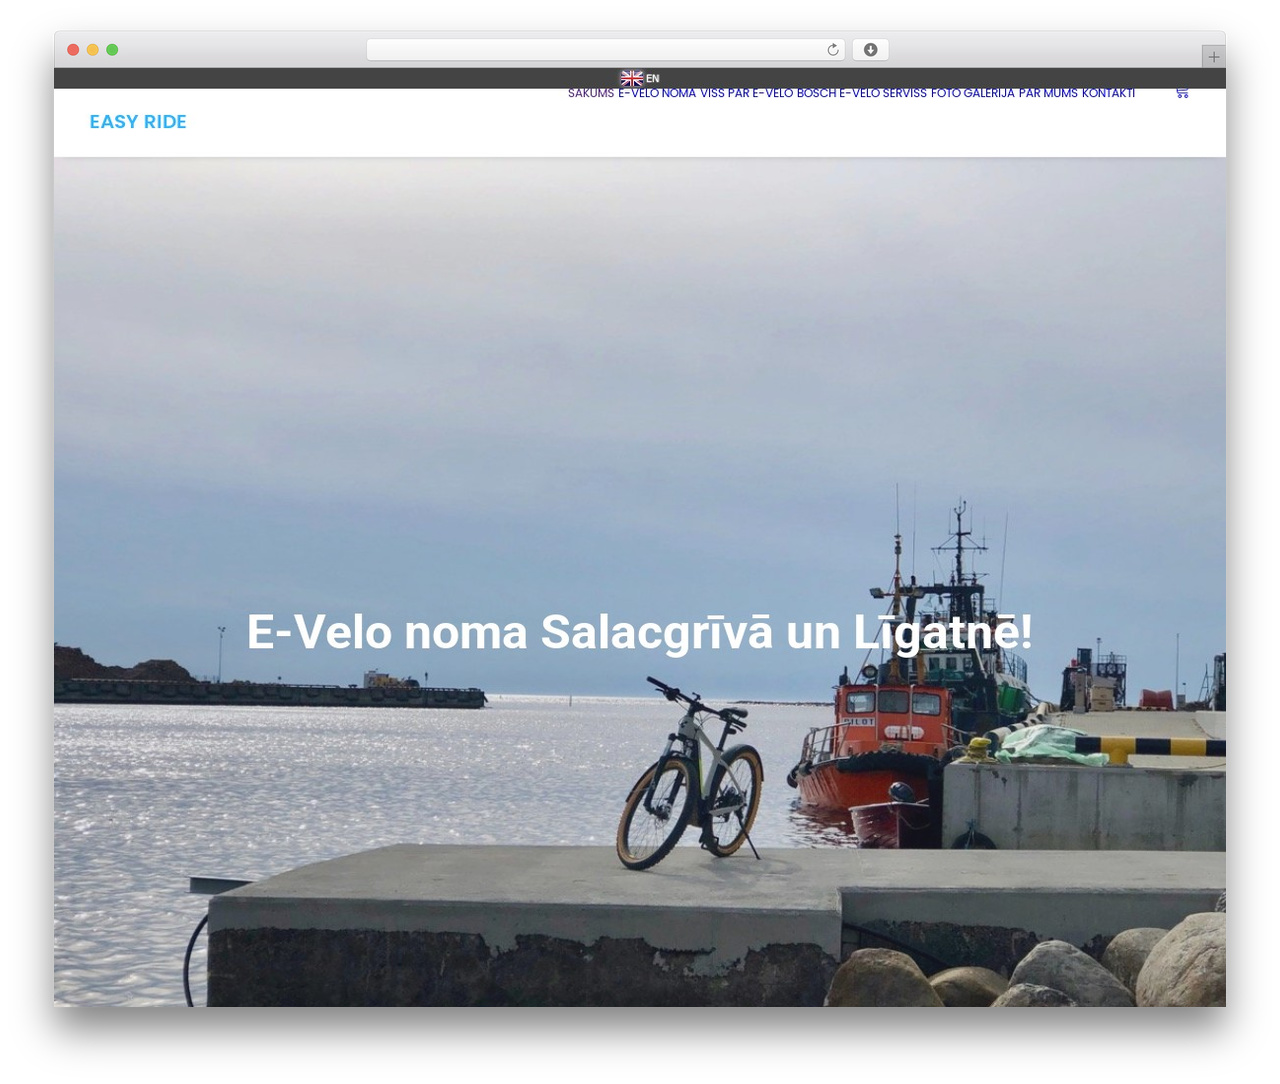The height and width of the screenshot is (1084, 1280).
Task: Open the PAR MUMS menu item
Action: [x=1048, y=93]
